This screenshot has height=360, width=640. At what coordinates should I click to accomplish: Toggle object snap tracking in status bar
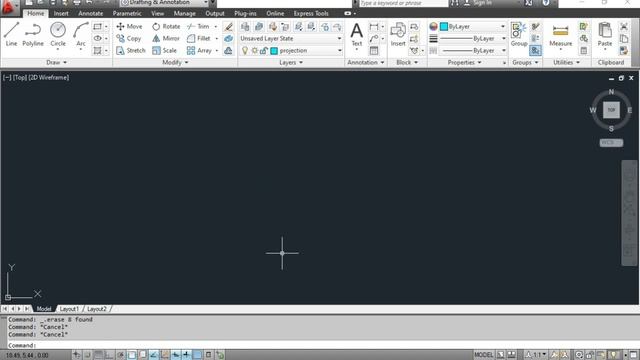click(153, 355)
